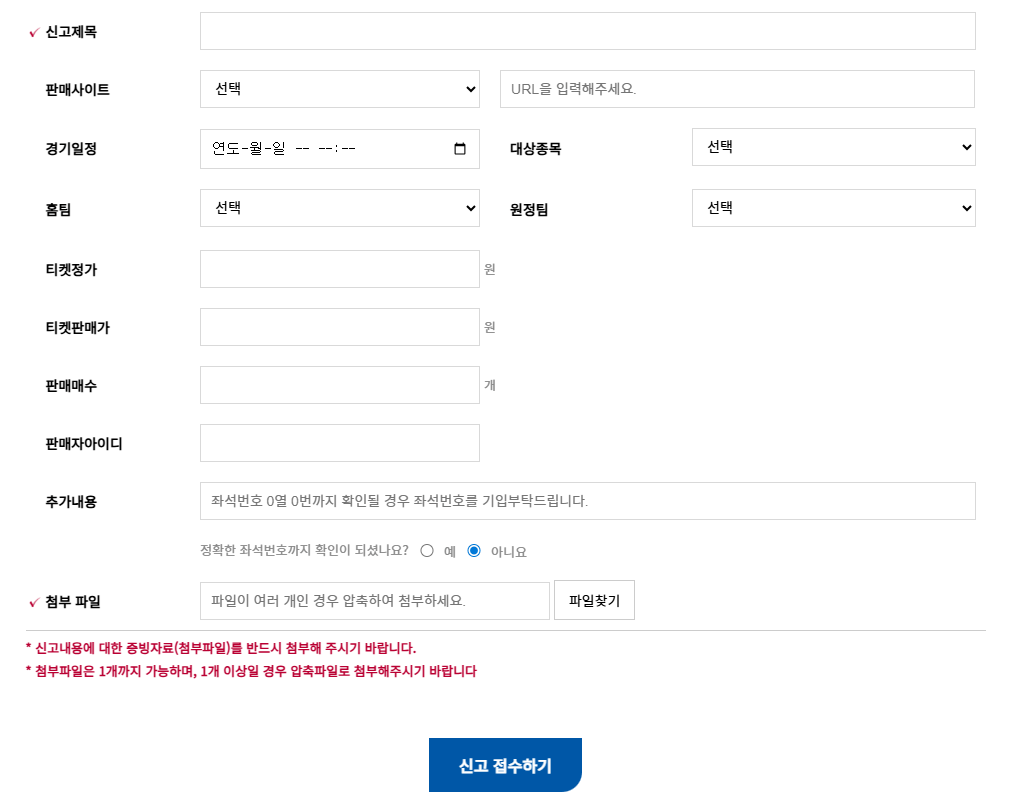
Task: Focus the URL input field
Action: (x=737, y=89)
